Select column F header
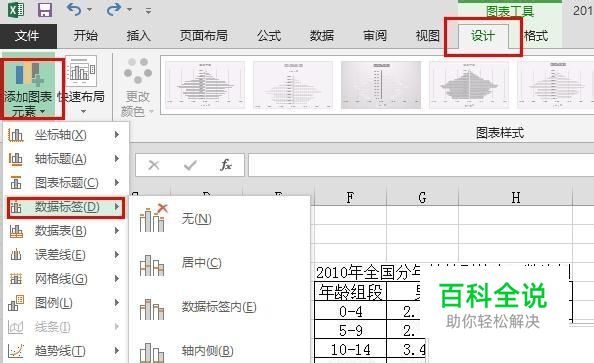594x363 pixels. pos(350,197)
